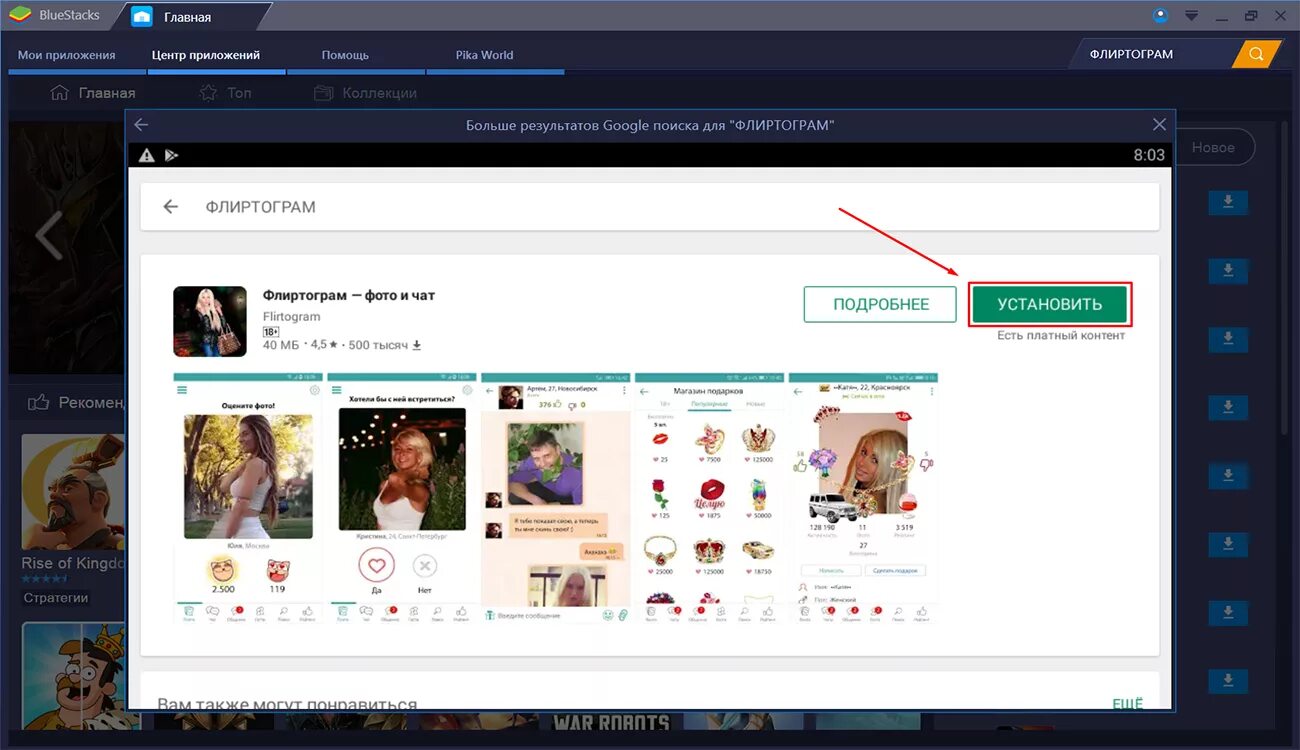Open the Магазин подарков screenshot
The height and width of the screenshot is (750, 1300).
710,498
